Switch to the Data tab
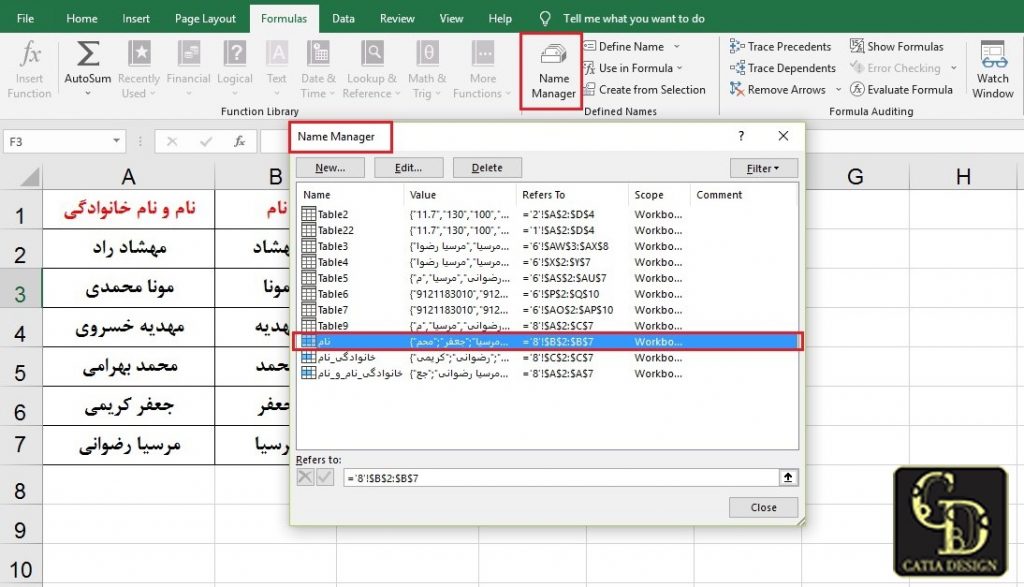This screenshot has height=587, width=1024. (344, 18)
